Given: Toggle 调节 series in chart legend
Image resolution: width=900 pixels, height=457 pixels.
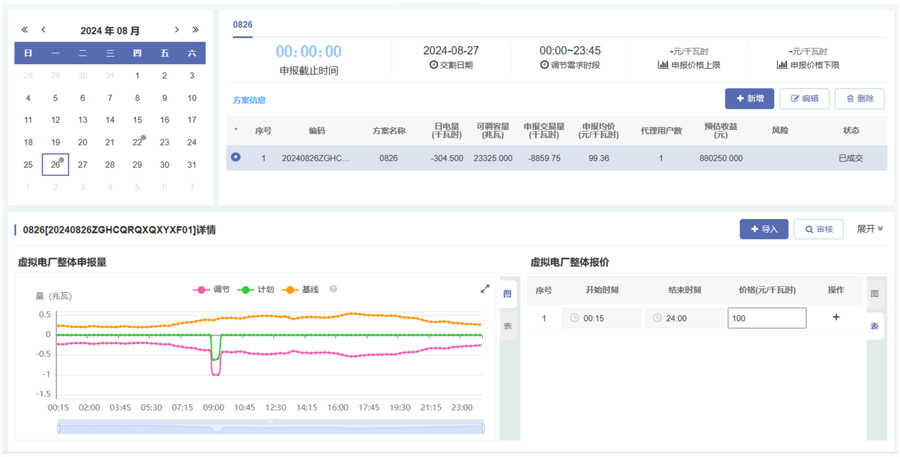Looking at the screenshot, I should pyautogui.click(x=211, y=290).
